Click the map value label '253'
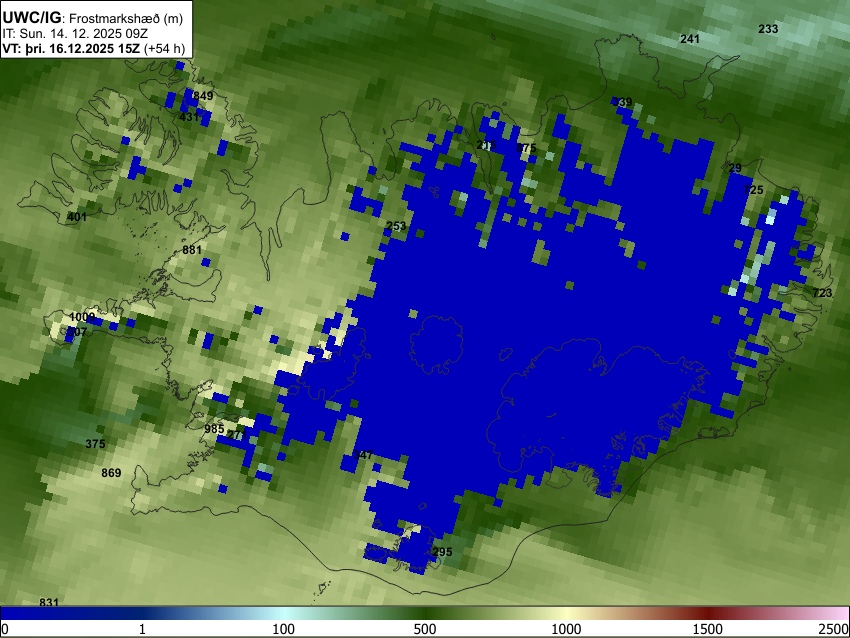The height and width of the screenshot is (638, 850). click(396, 226)
